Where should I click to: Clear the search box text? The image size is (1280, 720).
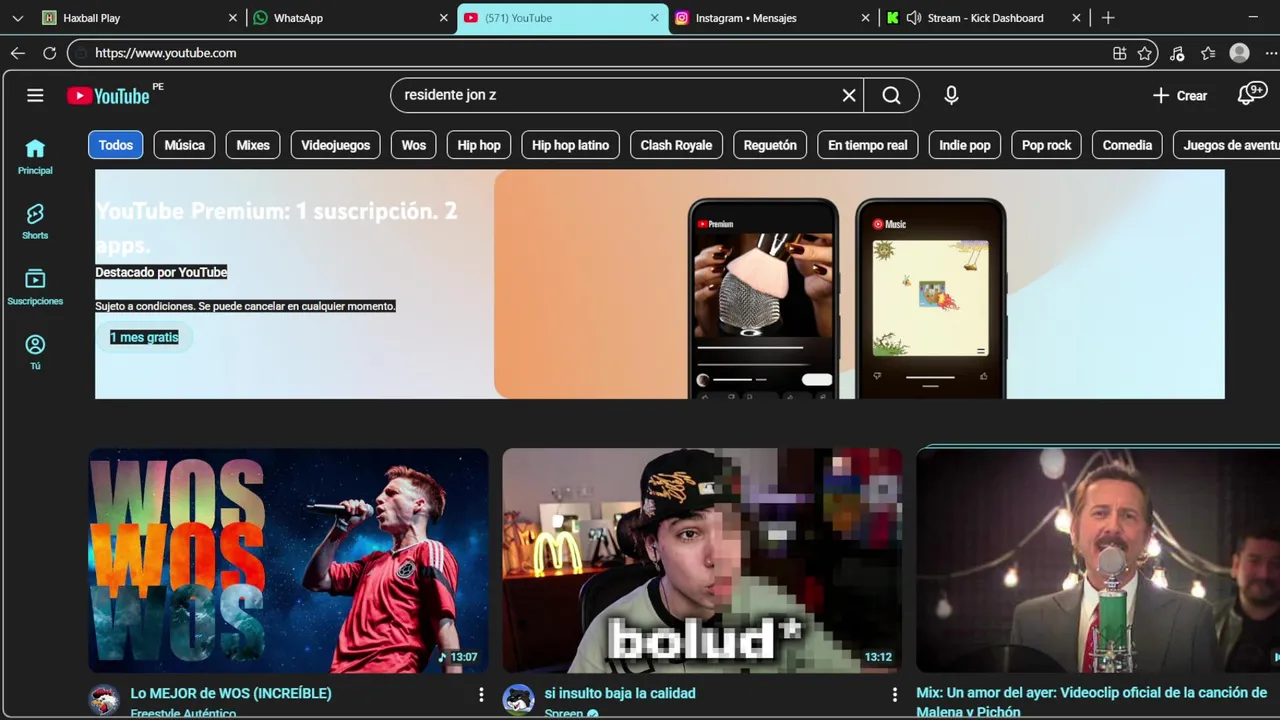(849, 96)
